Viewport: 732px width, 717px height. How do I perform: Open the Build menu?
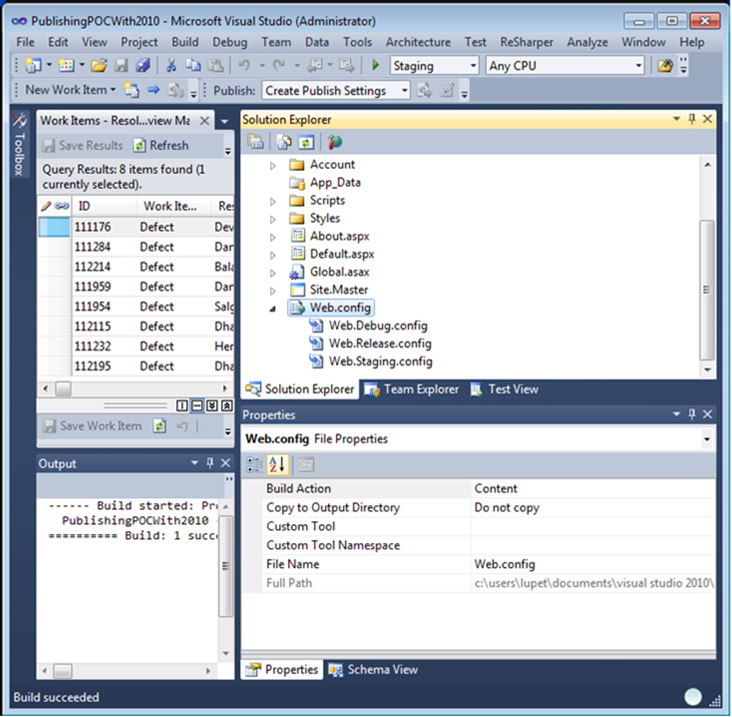coord(185,42)
